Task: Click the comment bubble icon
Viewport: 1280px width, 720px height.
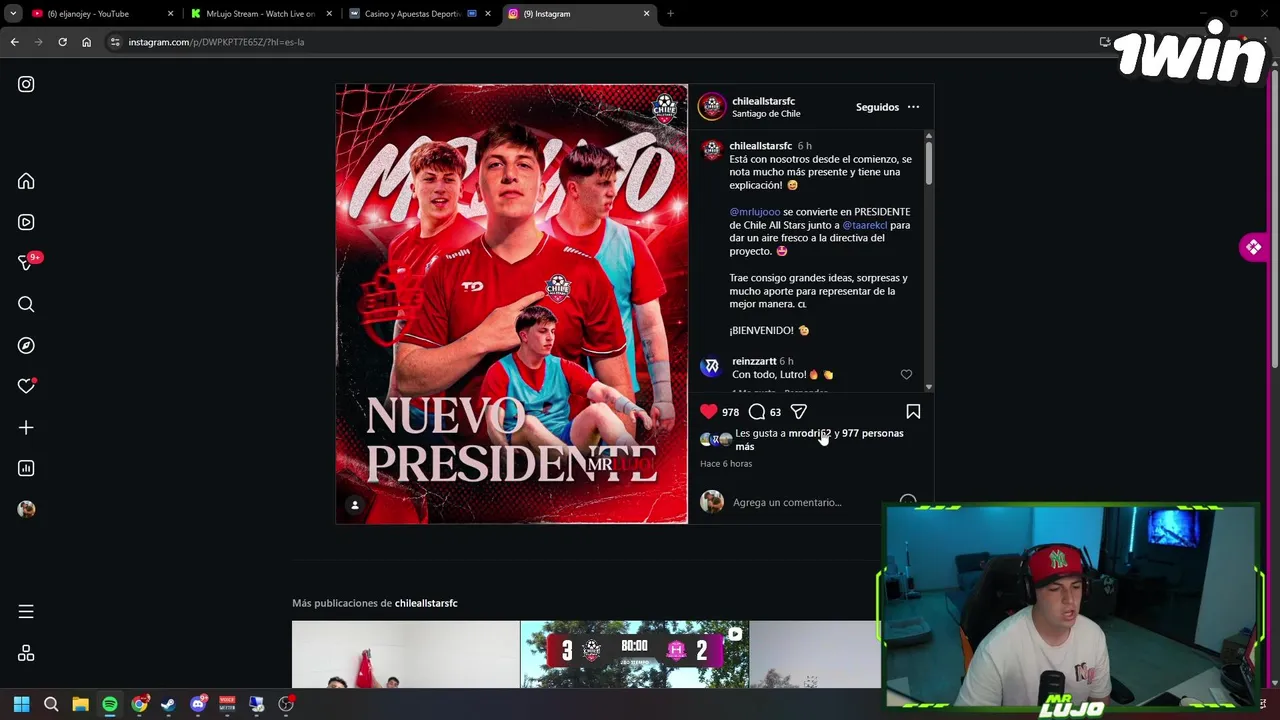Action: (757, 411)
